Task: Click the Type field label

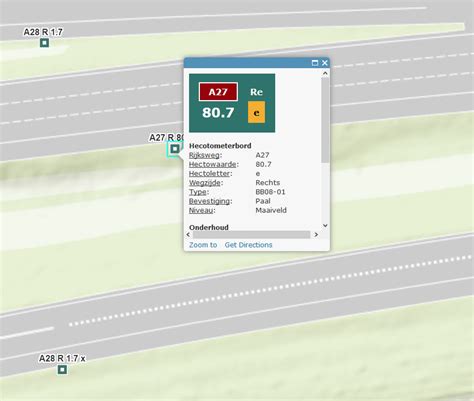Action: click(199, 192)
